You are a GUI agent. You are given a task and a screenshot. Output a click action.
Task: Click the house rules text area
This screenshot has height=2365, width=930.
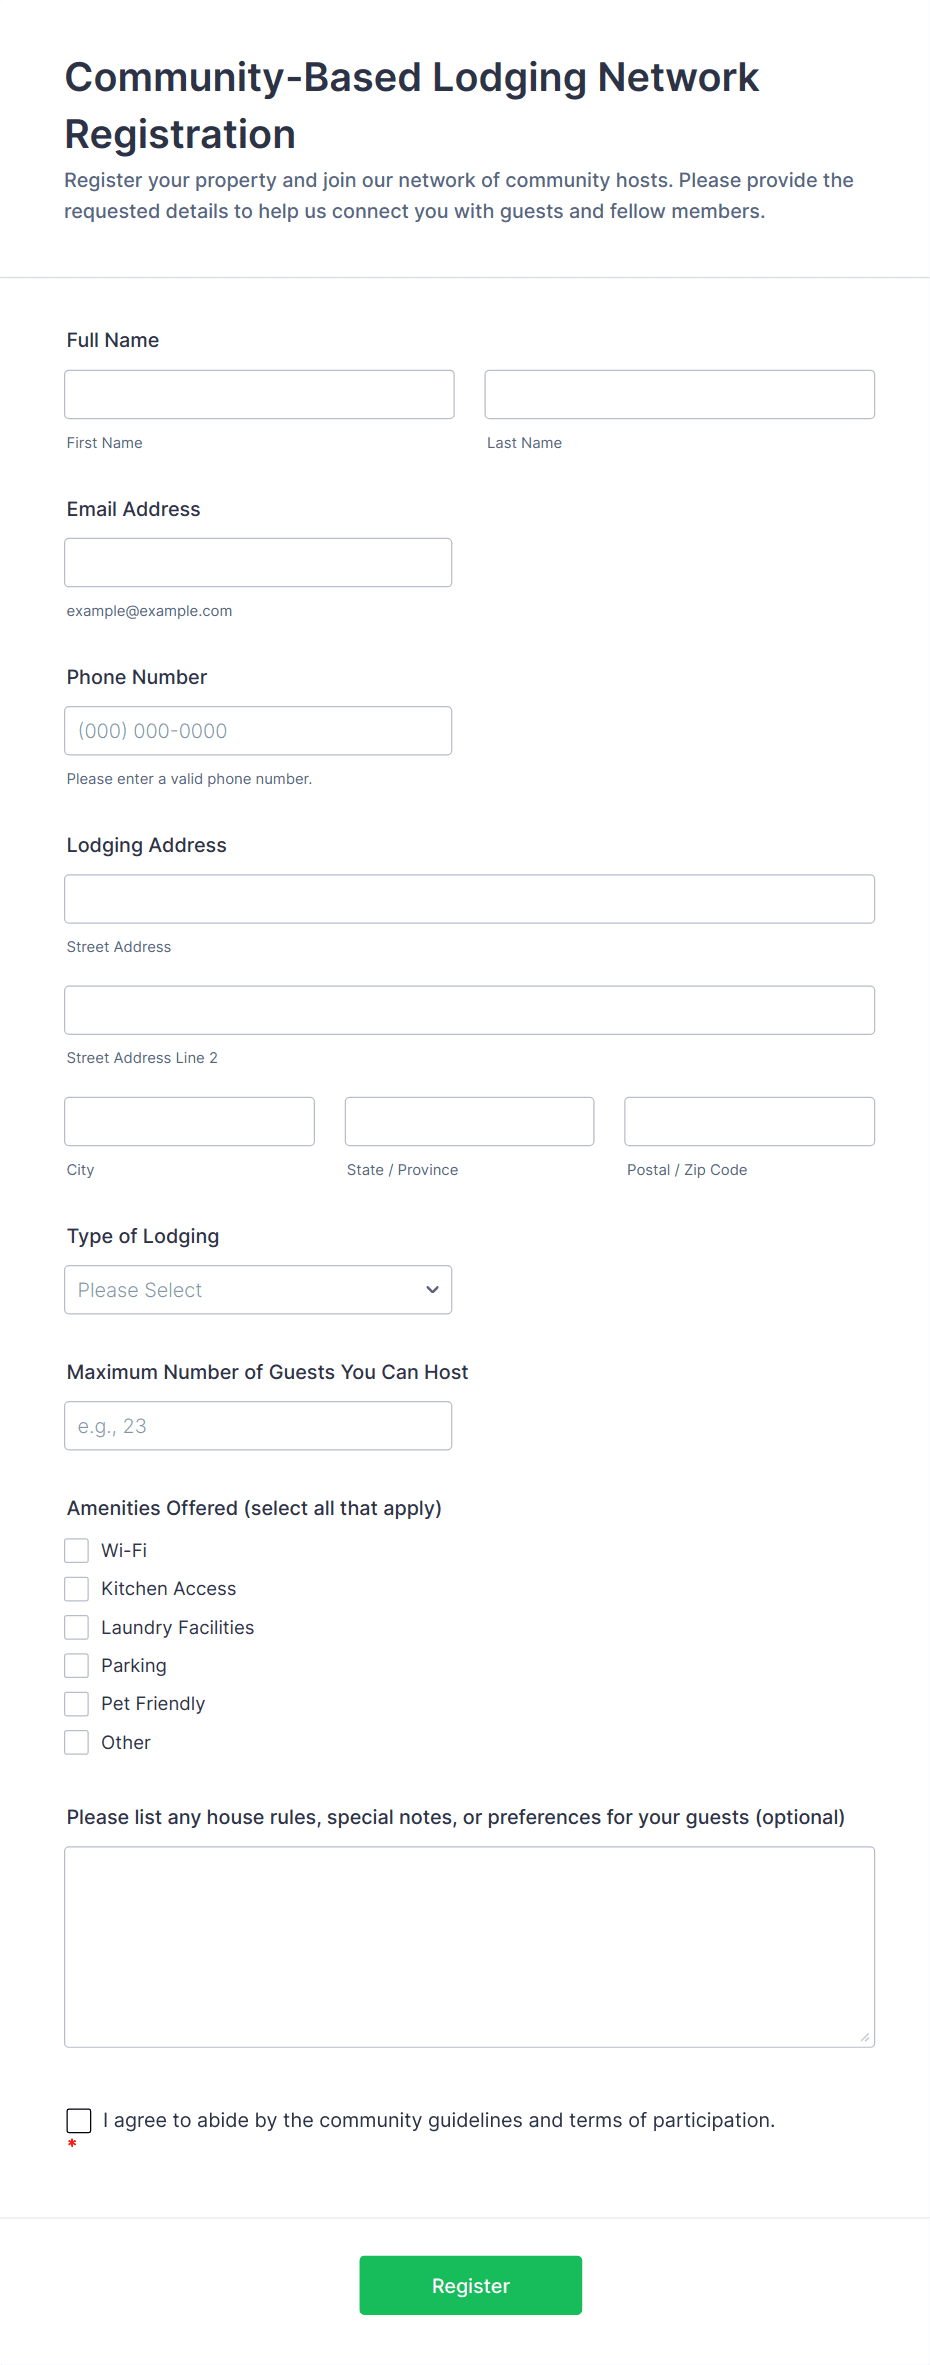tap(469, 1946)
